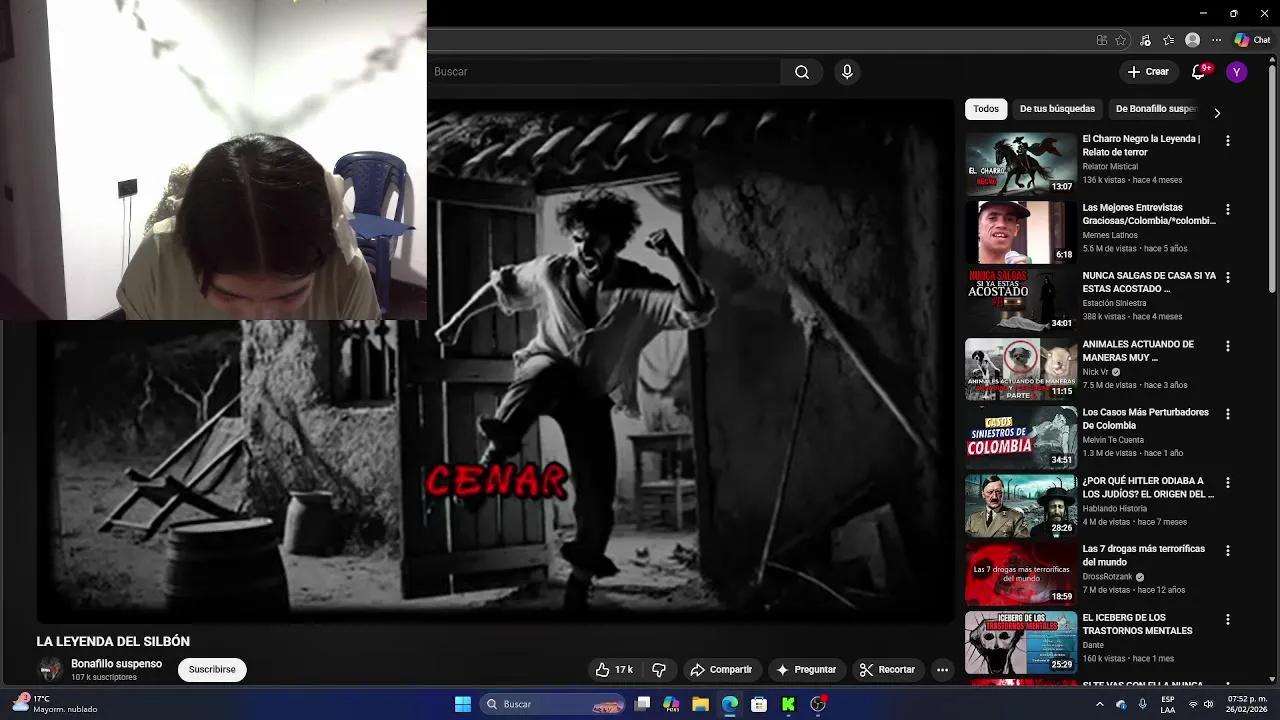This screenshot has width=1280, height=720.
Task: Click the Preguntar button
Action: pyautogui.click(x=806, y=670)
